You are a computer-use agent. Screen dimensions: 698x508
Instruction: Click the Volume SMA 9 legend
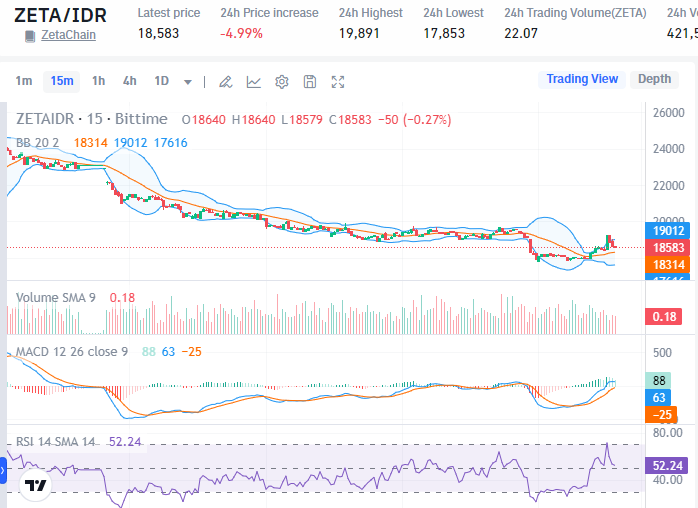[56, 297]
